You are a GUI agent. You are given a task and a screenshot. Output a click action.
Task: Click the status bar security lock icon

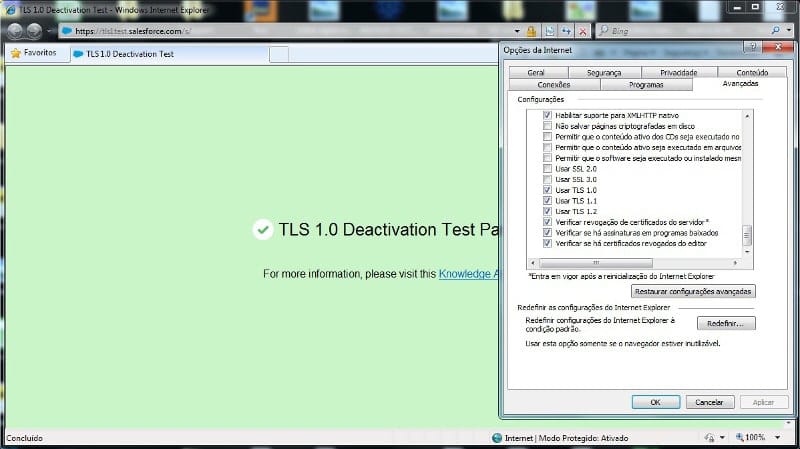tap(709, 438)
